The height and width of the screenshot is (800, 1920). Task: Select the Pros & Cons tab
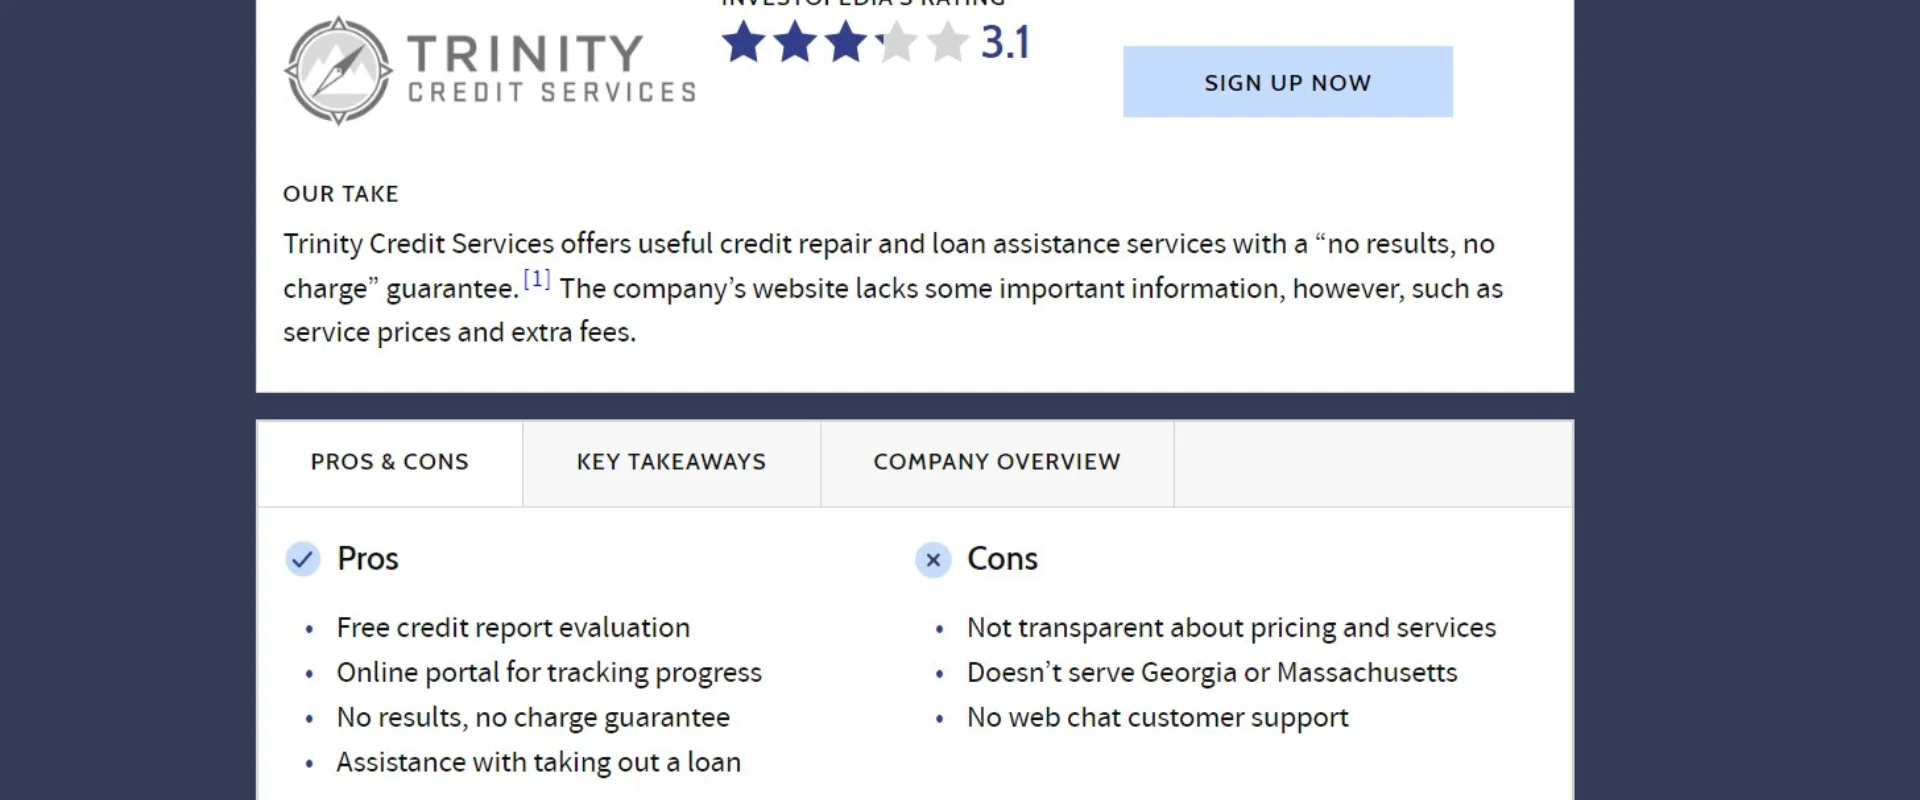(389, 462)
